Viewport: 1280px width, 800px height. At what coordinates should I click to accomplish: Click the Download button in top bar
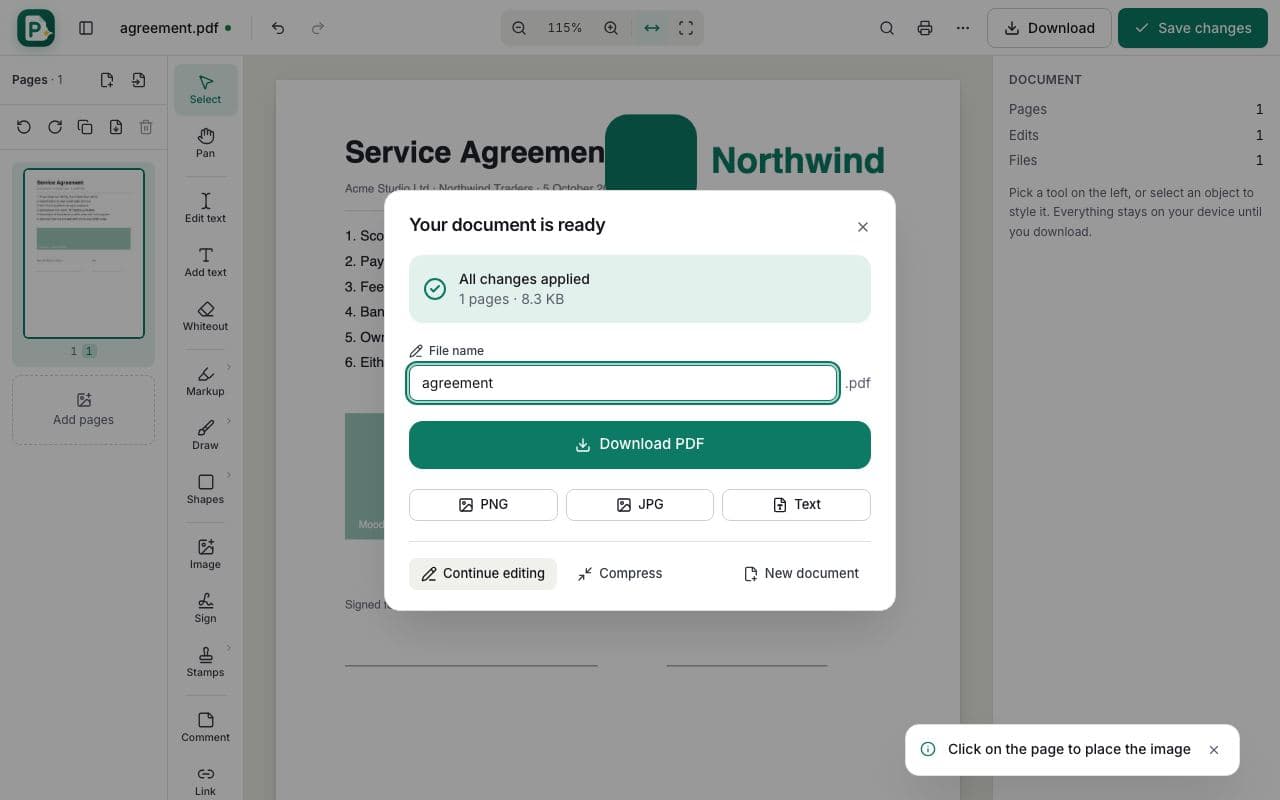[1049, 28]
